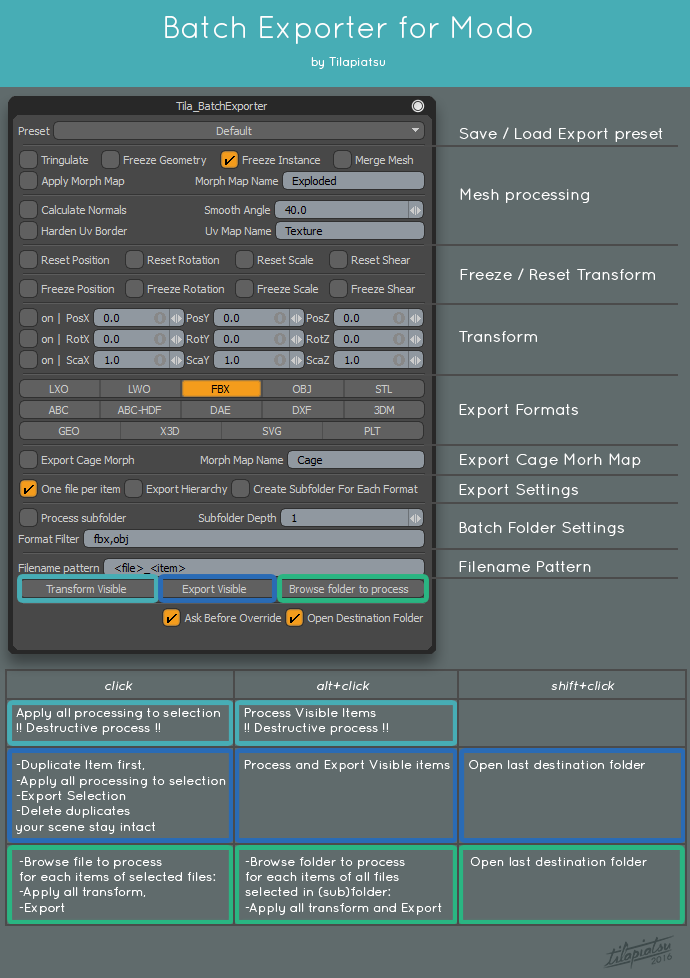690x978 pixels.
Task: Click the round keyframe dot in ScaZ field
Action: point(399,360)
